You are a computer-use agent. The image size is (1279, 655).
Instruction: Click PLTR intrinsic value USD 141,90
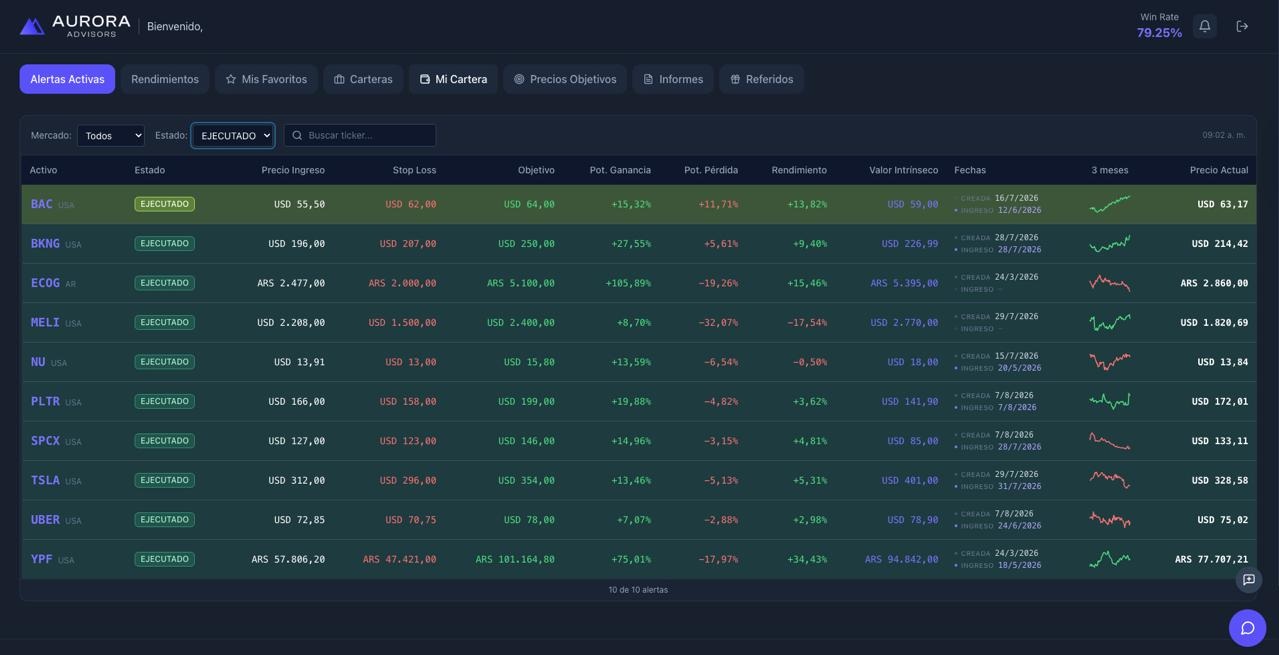[910, 401]
